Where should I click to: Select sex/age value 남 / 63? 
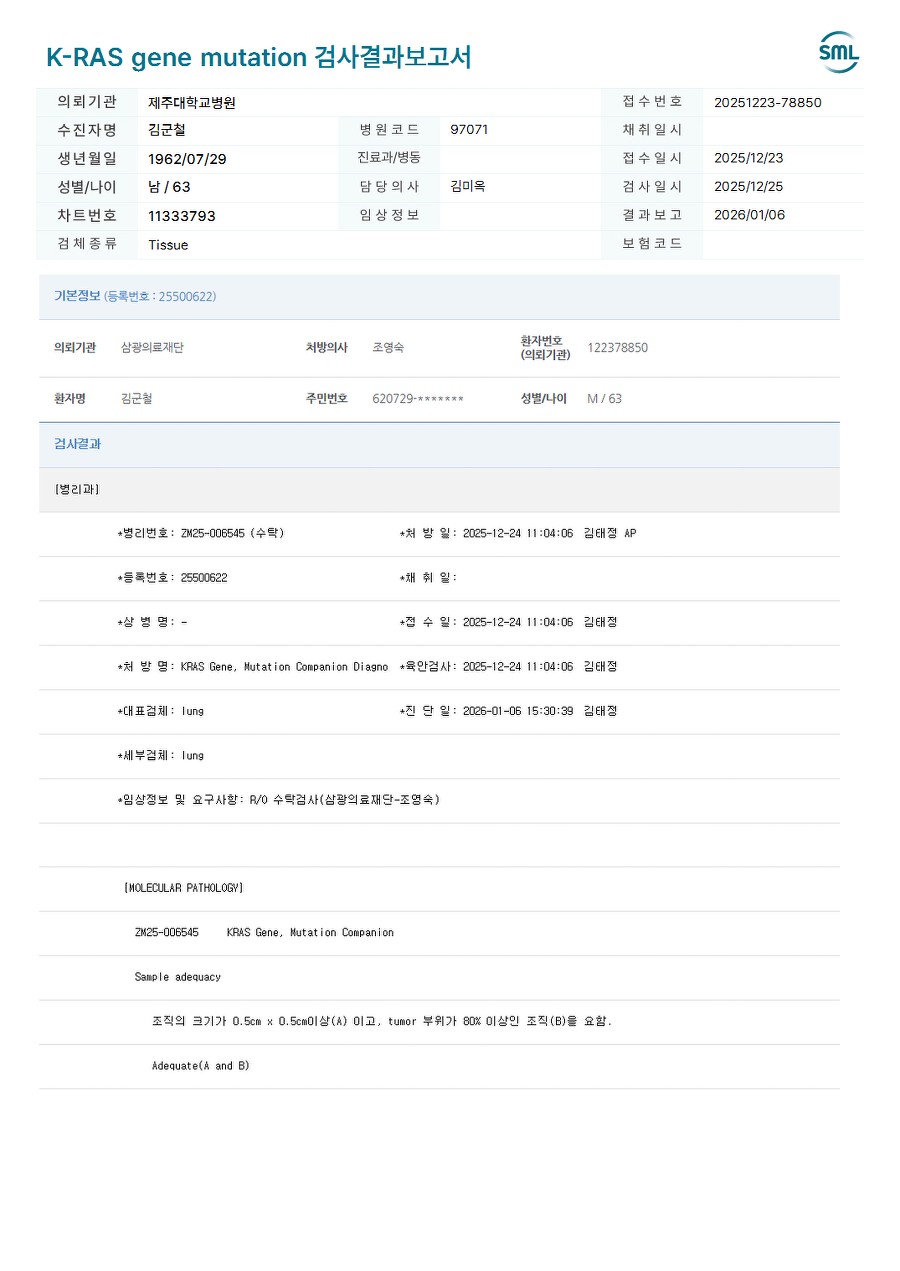pos(169,187)
